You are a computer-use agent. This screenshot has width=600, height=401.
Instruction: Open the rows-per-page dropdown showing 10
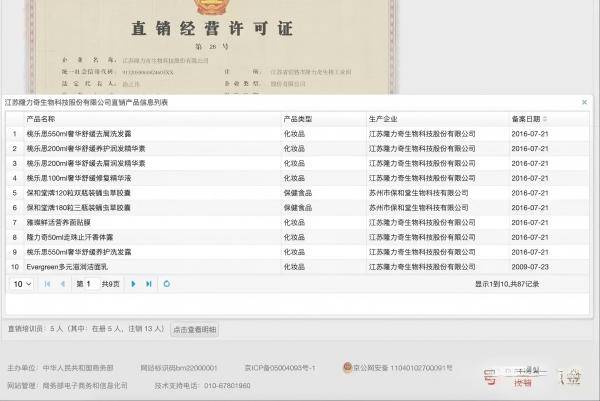pos(22,284)
